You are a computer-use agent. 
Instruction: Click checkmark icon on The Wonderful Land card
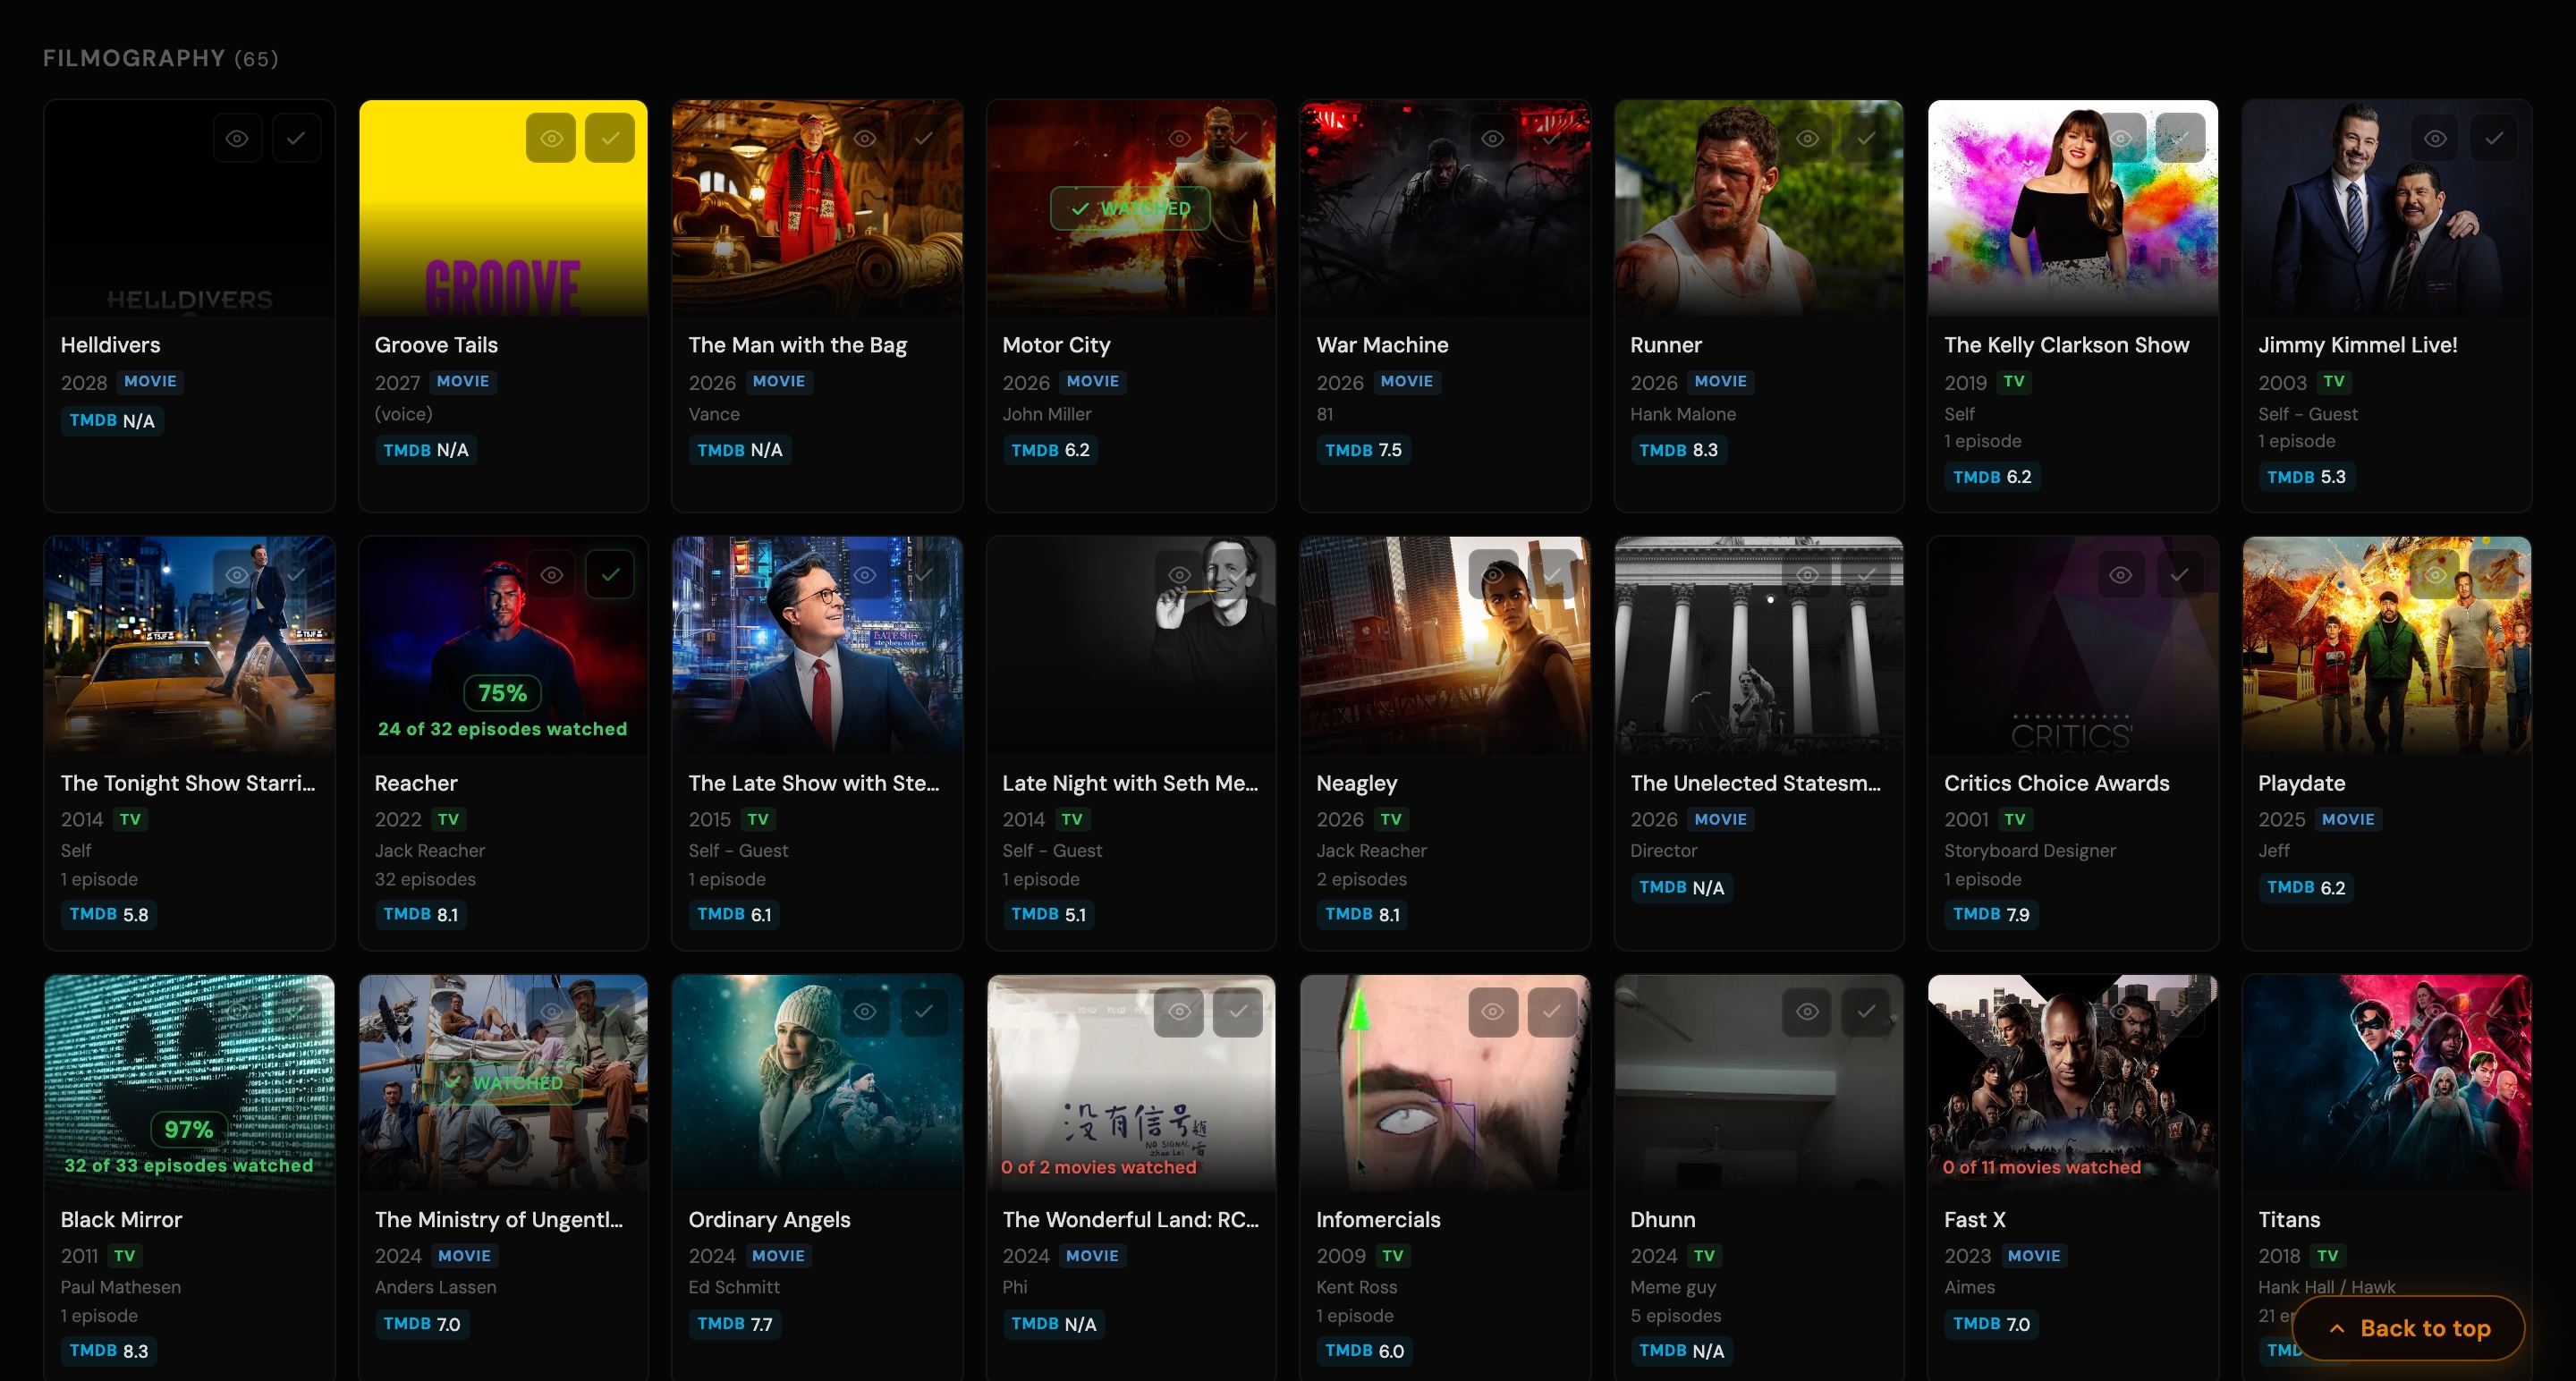pos(1238,1012)
